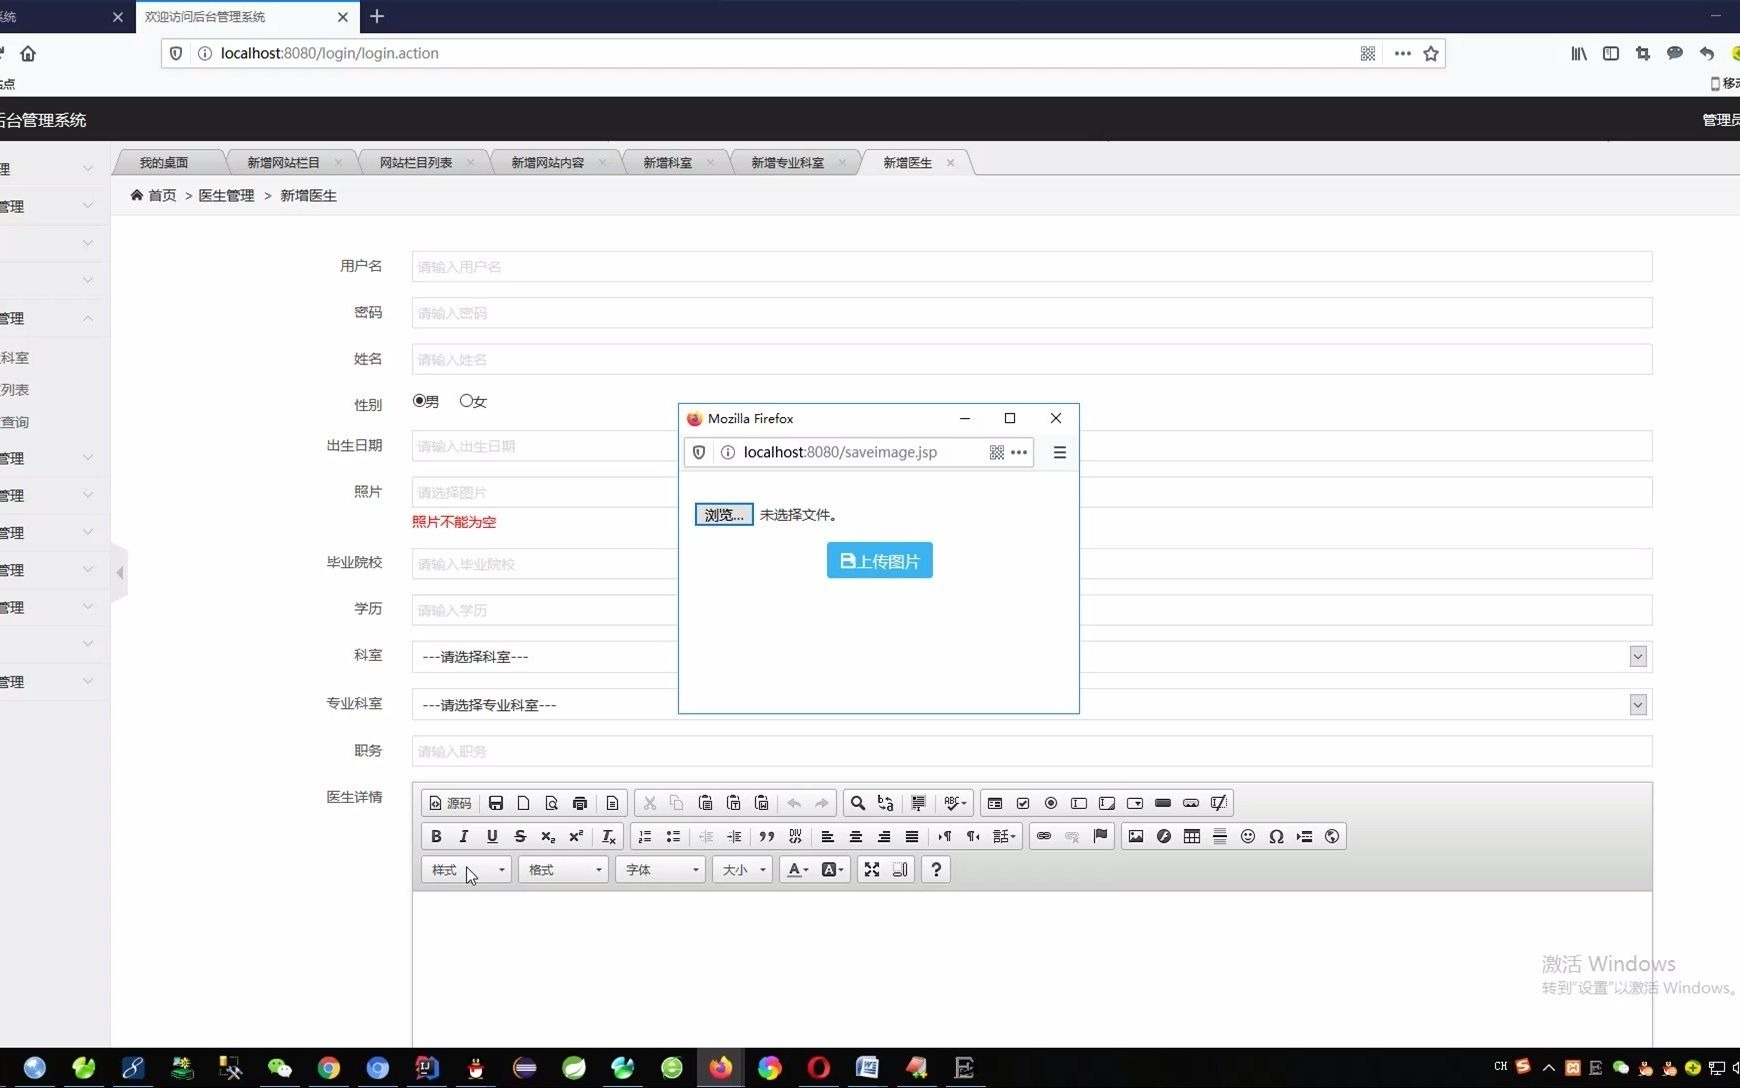Open WeChat from the taskbar
This screenshot has width=1740, height=1088.
pyautogui.click(x=279, y=1068)
